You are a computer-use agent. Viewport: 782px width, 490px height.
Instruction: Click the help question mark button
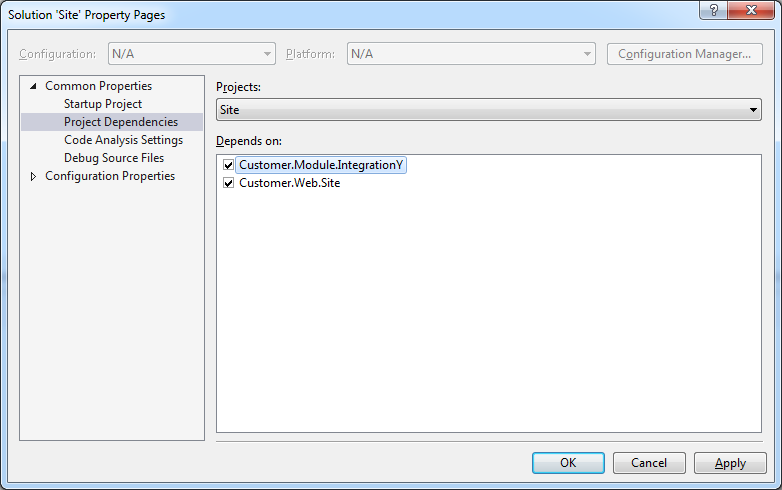(x=712, y=10)
